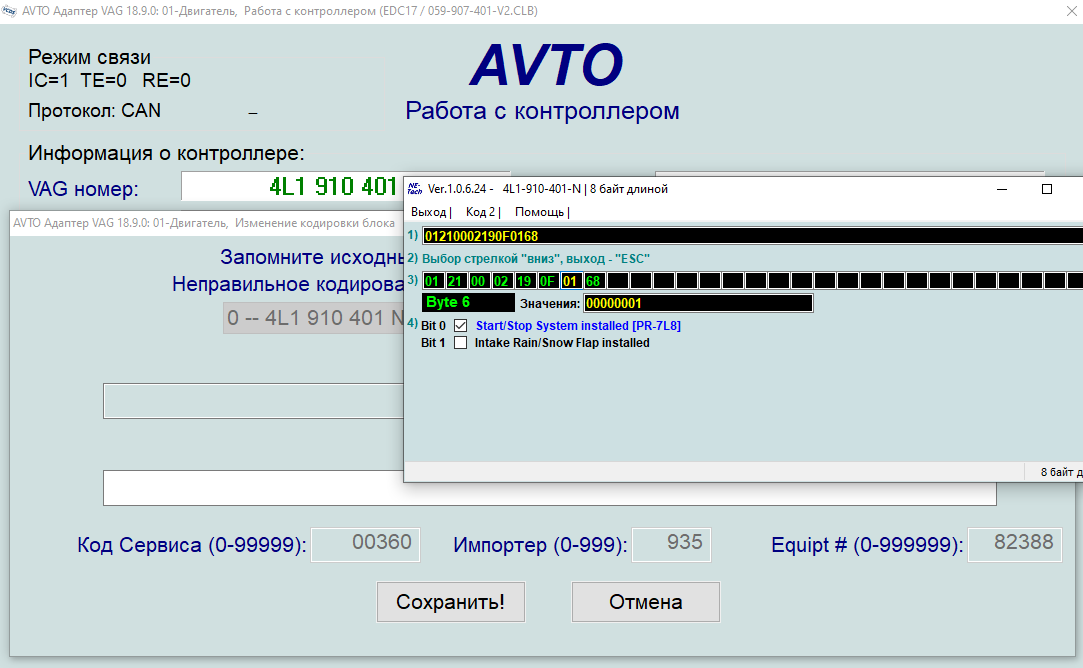Image resolution: width=1083 pixels, height=668 pixels.
Task: Select byte cell with value 19
Action: point(524,281)
